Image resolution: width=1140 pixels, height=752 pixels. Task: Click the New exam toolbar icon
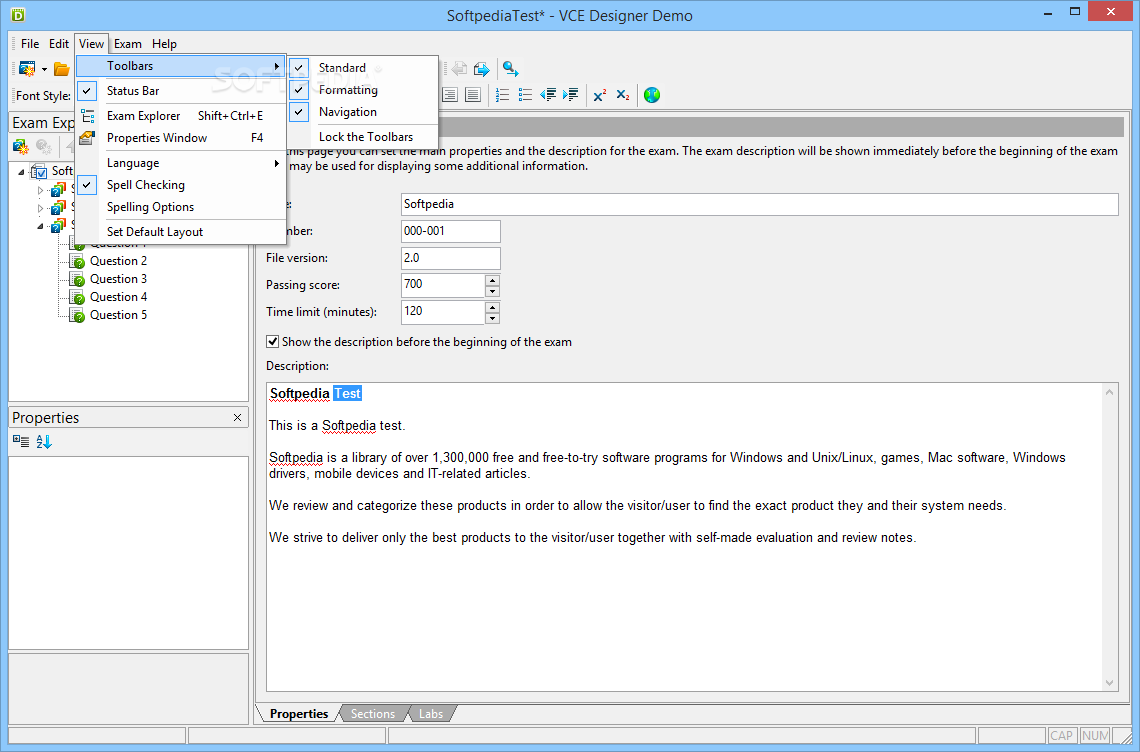pos(28,69)
